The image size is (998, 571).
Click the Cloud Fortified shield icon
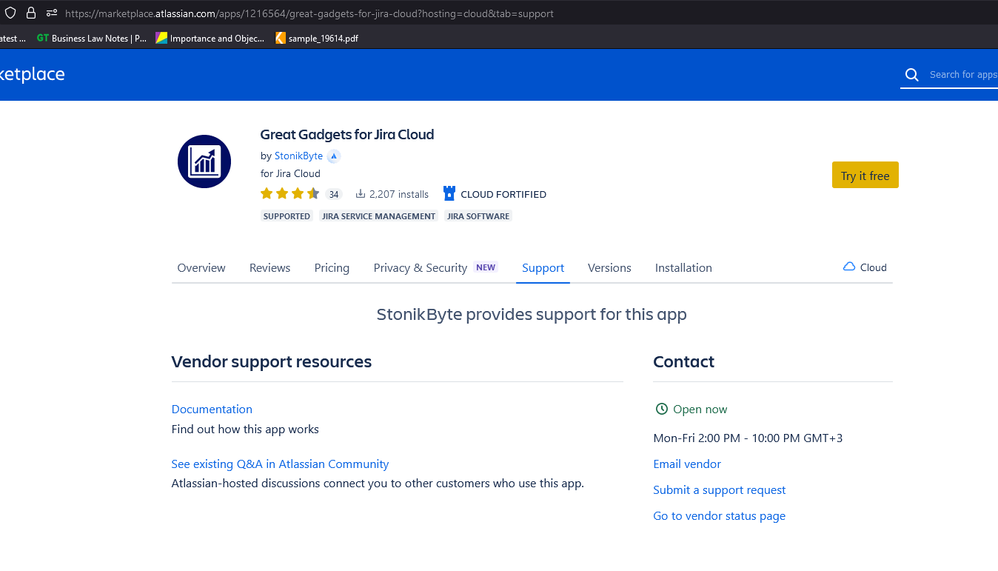click(x=449, y=194)
